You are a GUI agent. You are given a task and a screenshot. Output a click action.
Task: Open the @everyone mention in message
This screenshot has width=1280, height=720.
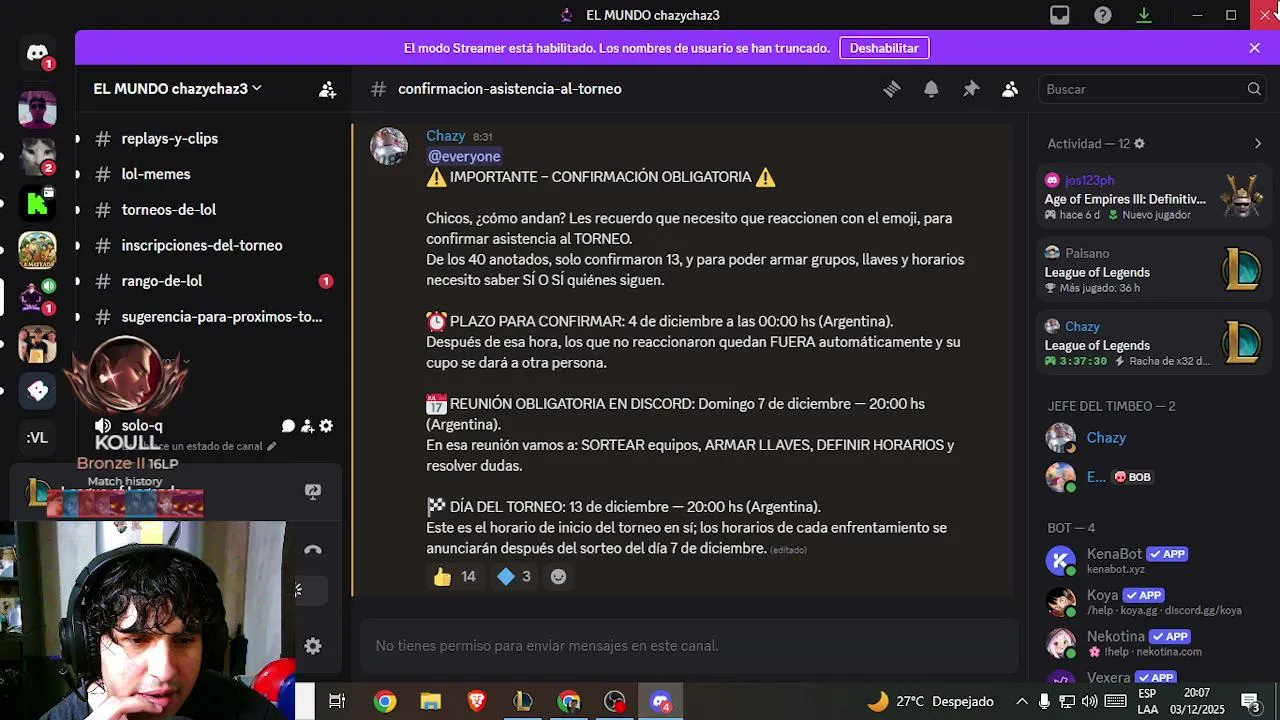tap(464, 156)
